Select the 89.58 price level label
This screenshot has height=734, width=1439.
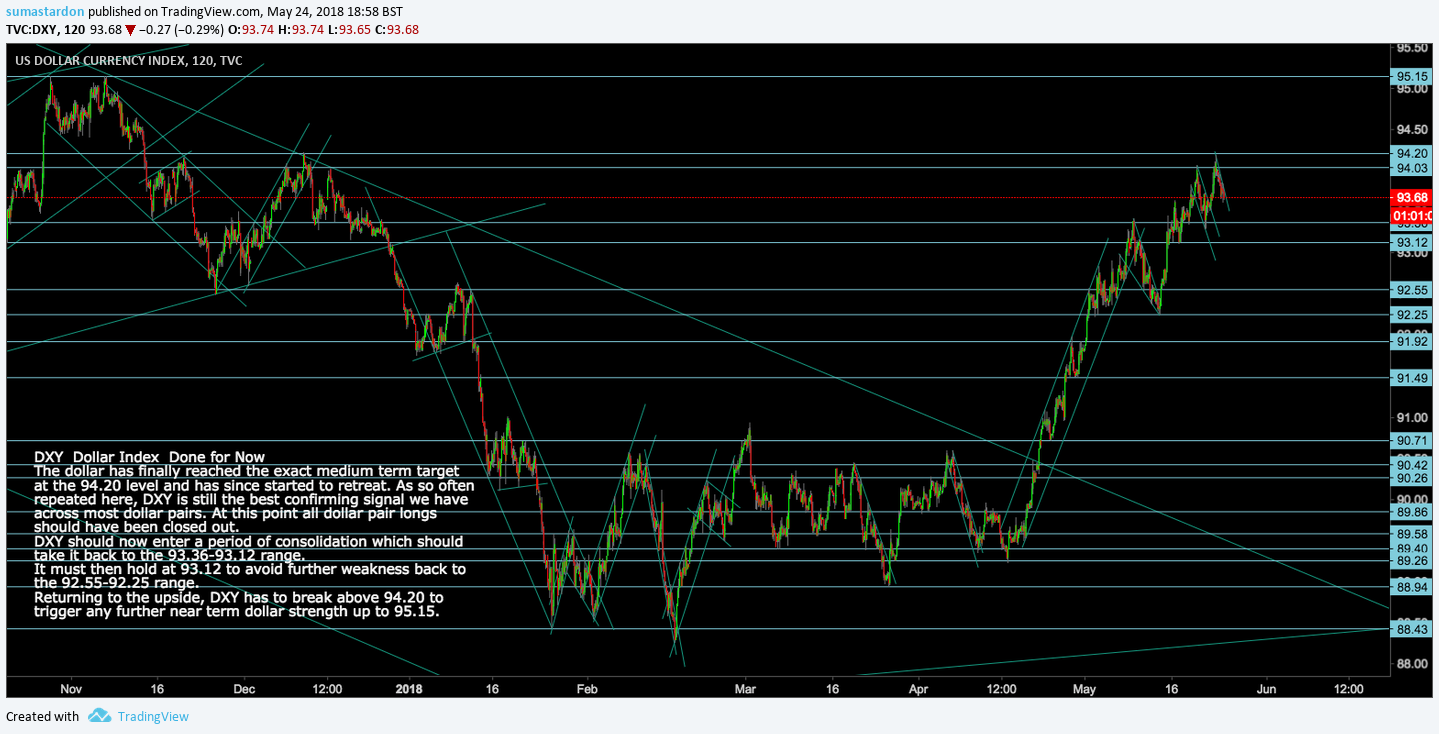[x=1412, y=534]
